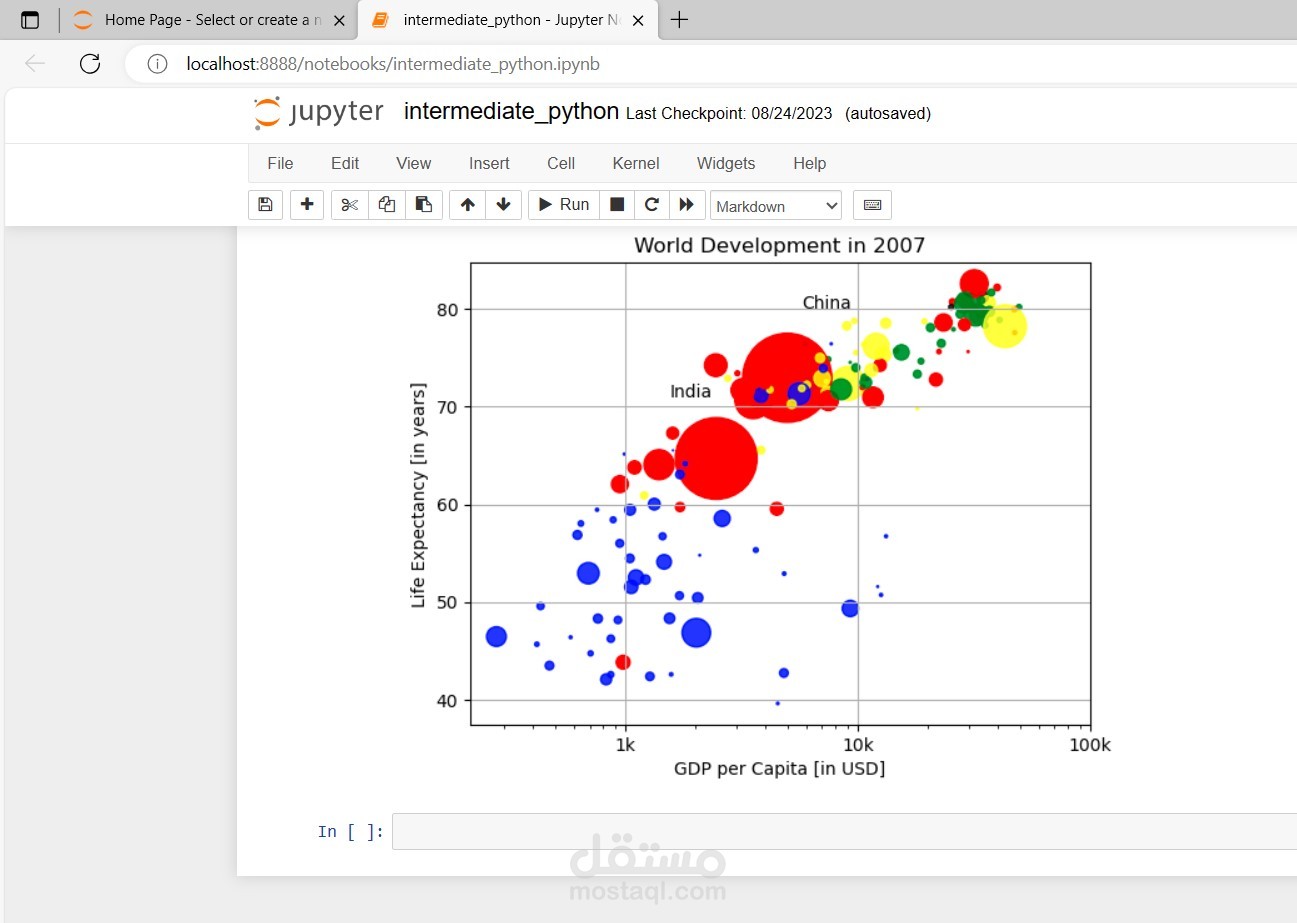This screenshot has height=923, width=1297.
Task: Move selected cell up arrow
Action: pyautogui.click(x=467, y=205)
